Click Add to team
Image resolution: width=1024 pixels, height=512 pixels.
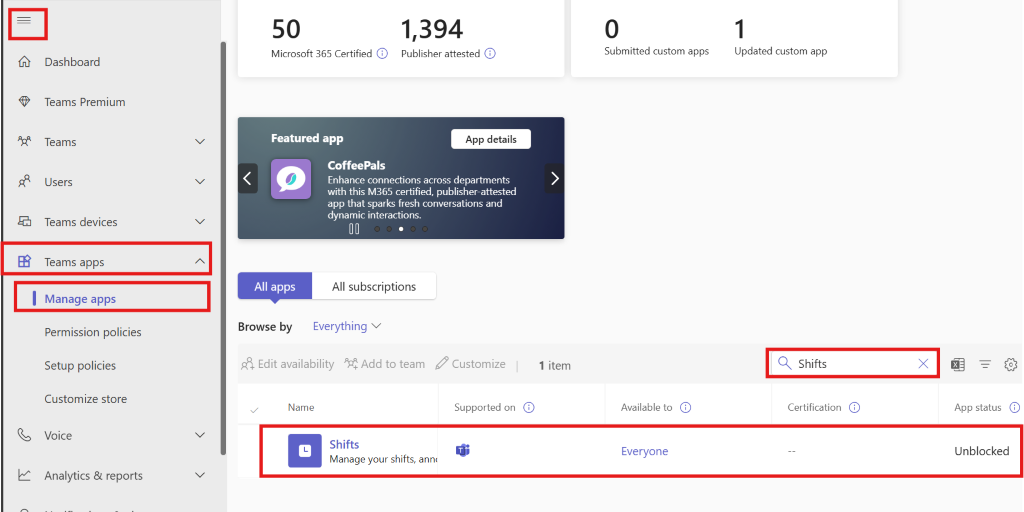pos(385,364)
